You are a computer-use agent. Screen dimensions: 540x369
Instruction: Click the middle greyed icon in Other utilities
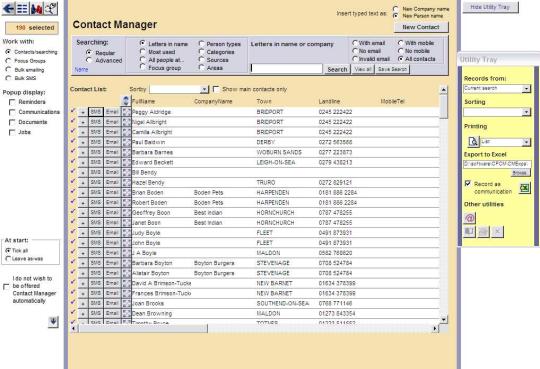(483, 232)
